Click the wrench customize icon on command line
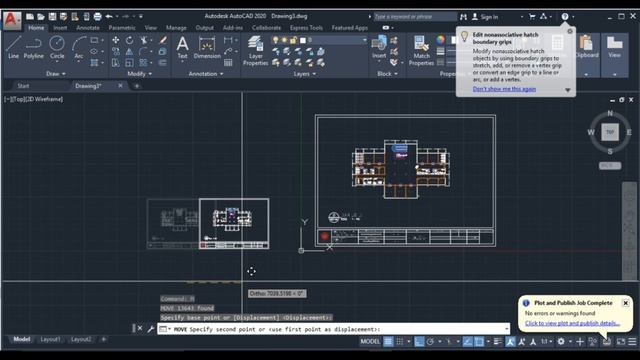The width and height of the screenshot is (640, 360). (x=151, y=329)
